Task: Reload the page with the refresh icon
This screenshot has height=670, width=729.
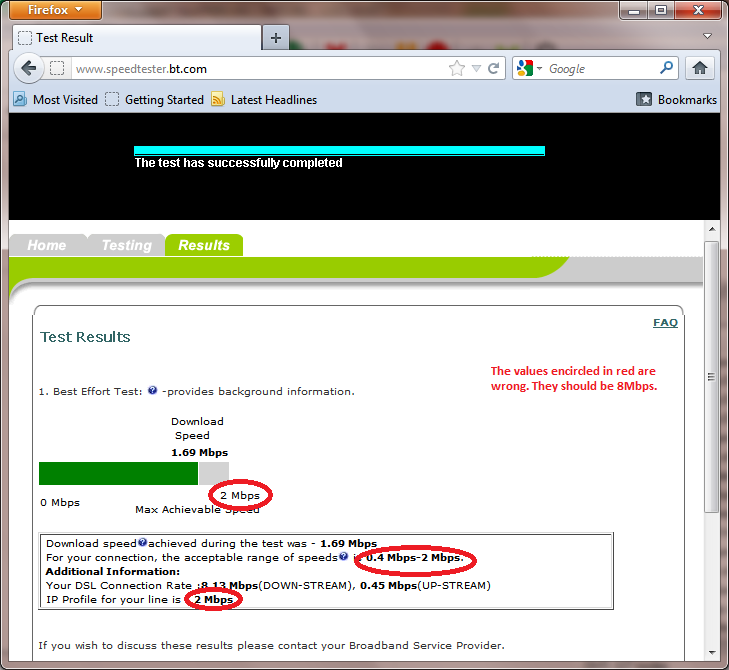Action: pyautogui.click(x=493, y=69)
